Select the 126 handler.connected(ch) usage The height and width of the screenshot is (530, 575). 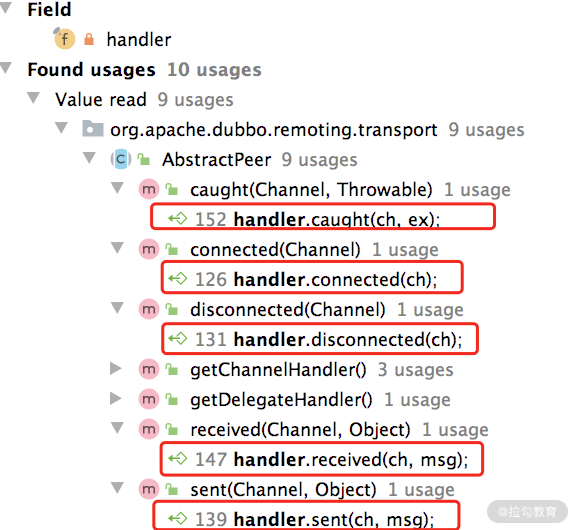(x=312, y=279)
